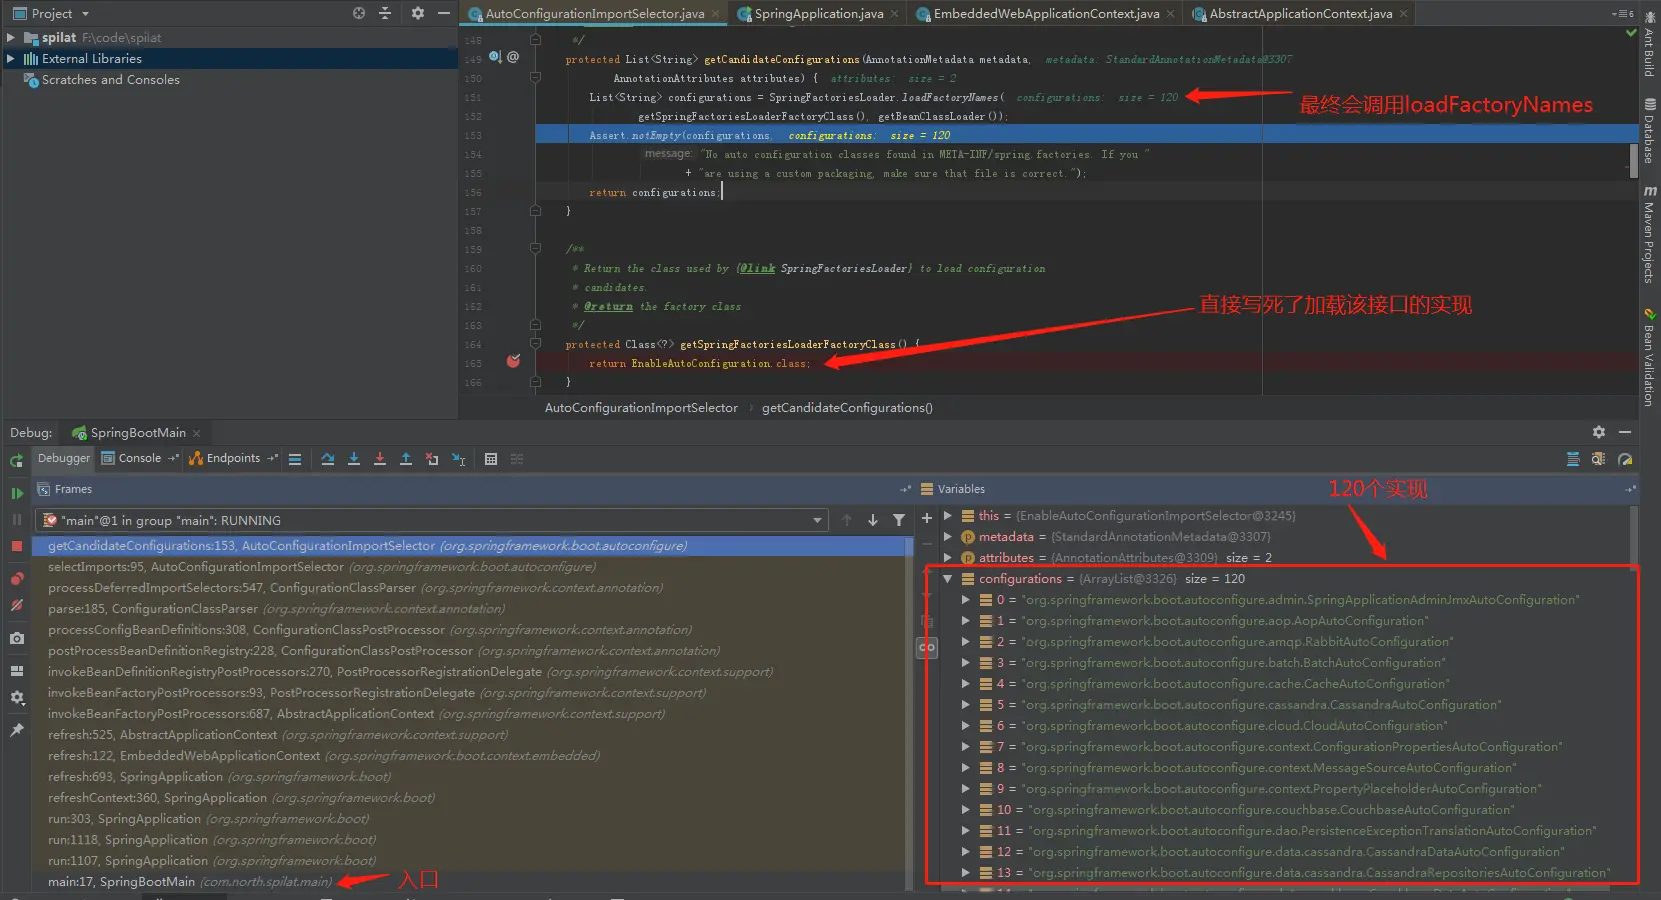This screenshot has width=1661, height=900.
Task: Toggle frames filter funnel icon
Action: [899, 520]
